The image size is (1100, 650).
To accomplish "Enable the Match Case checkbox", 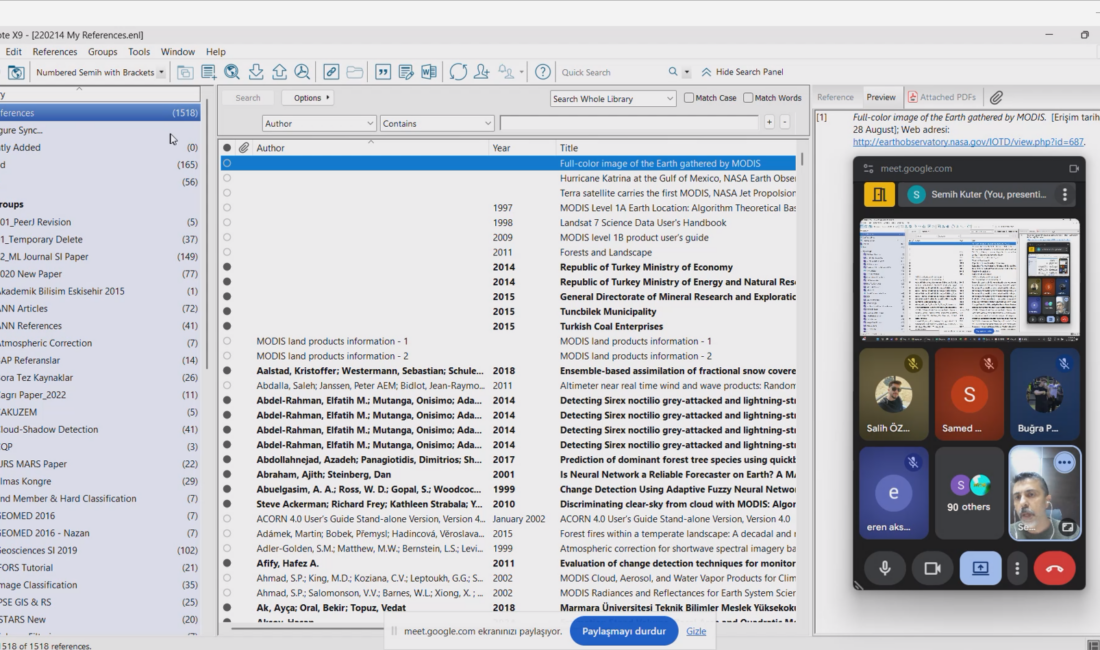I will coord(689,98).
